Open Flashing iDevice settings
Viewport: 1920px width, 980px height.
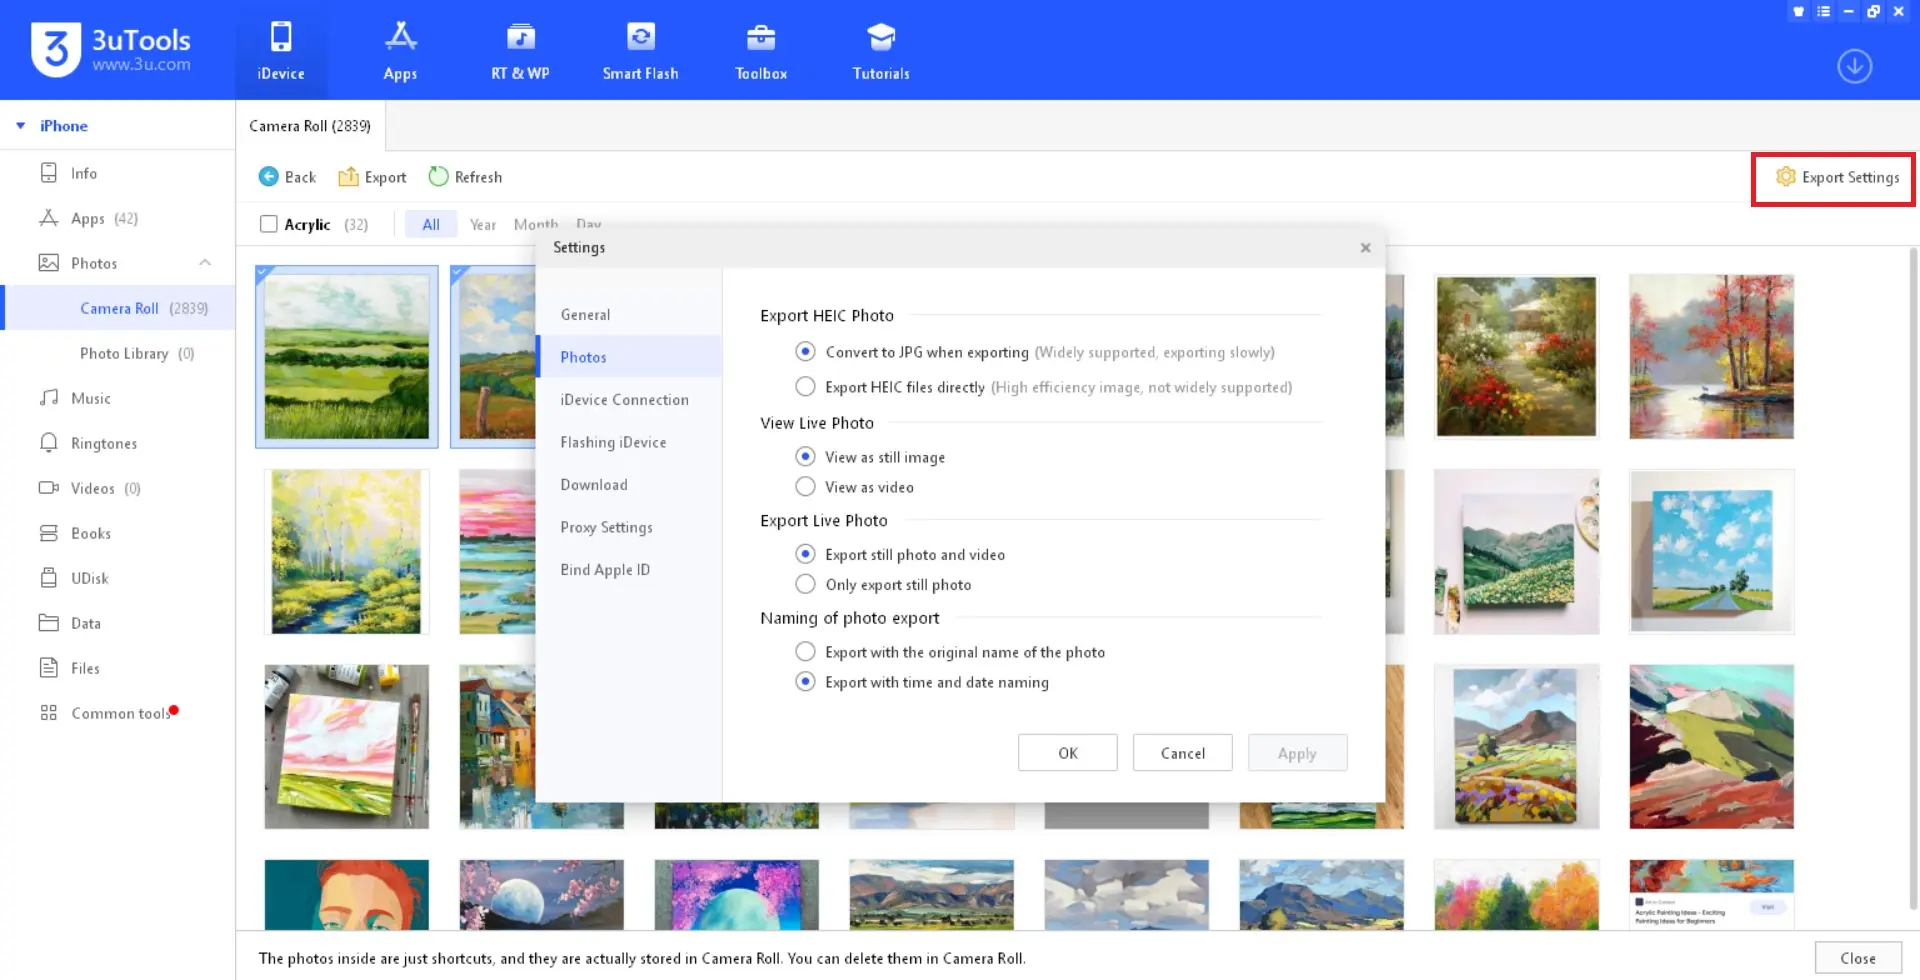[629, 442]
